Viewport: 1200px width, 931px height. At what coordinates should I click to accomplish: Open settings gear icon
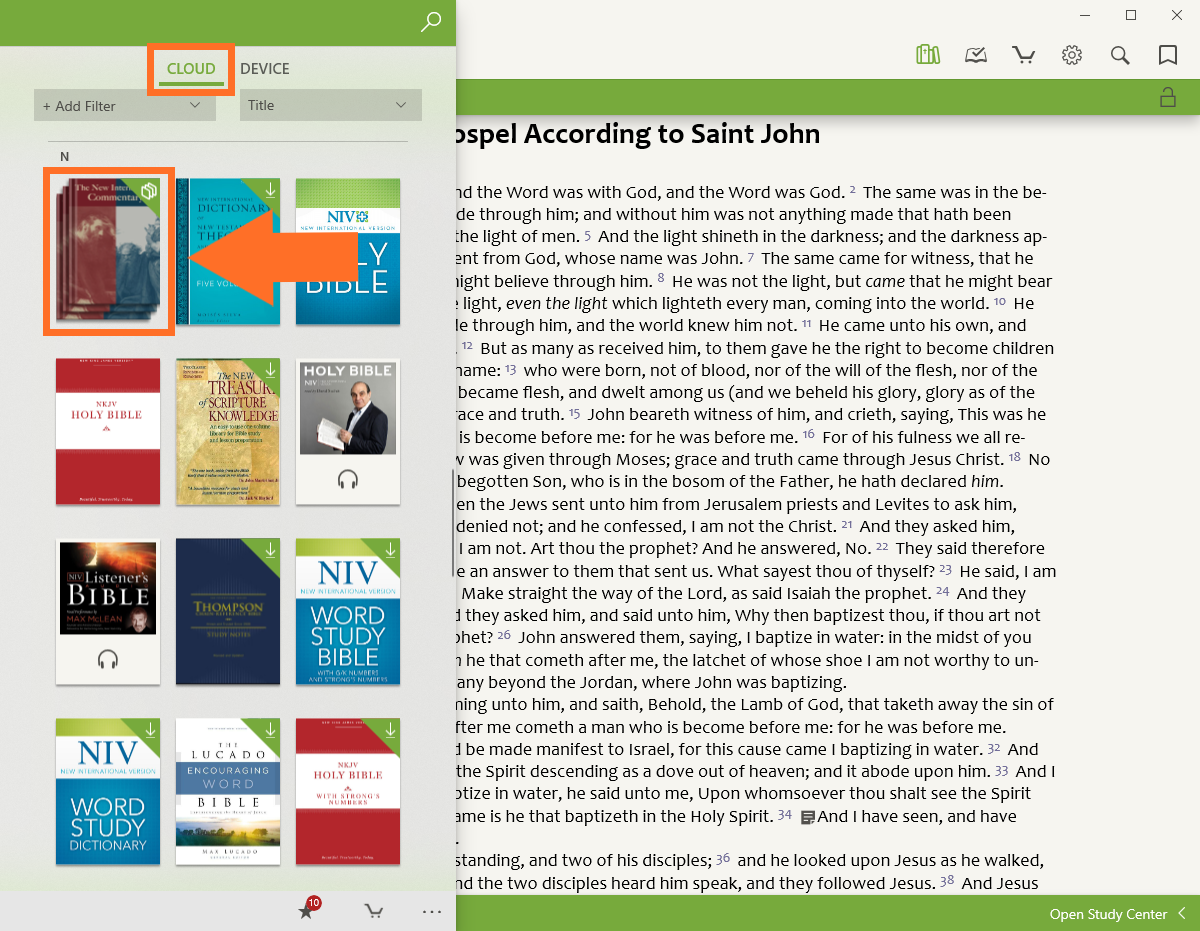(1072, 55)
